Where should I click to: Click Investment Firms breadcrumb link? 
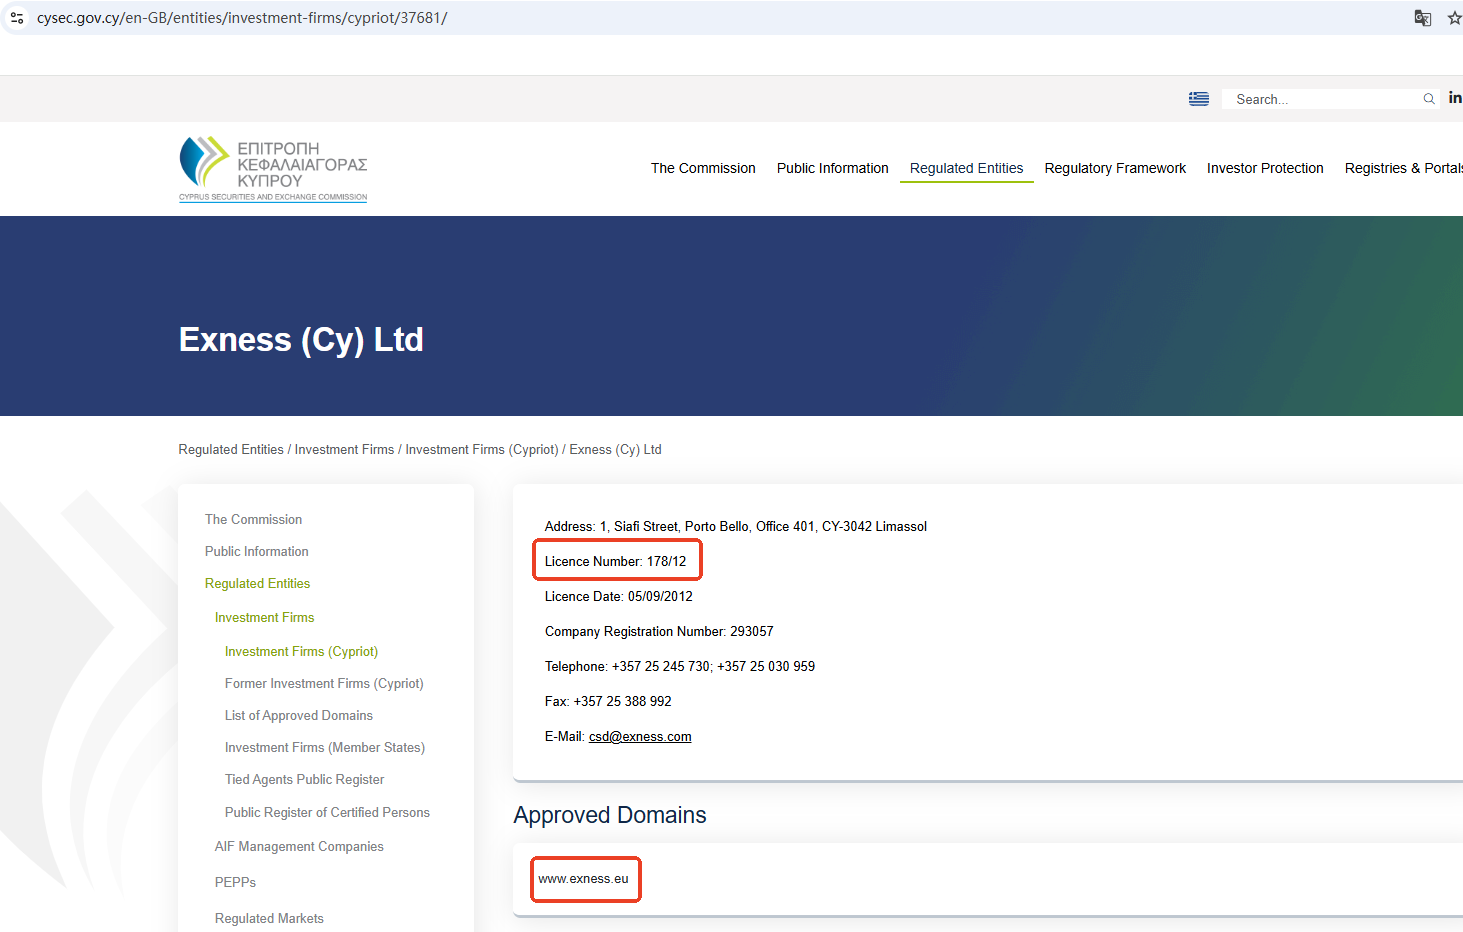point(344,450)
